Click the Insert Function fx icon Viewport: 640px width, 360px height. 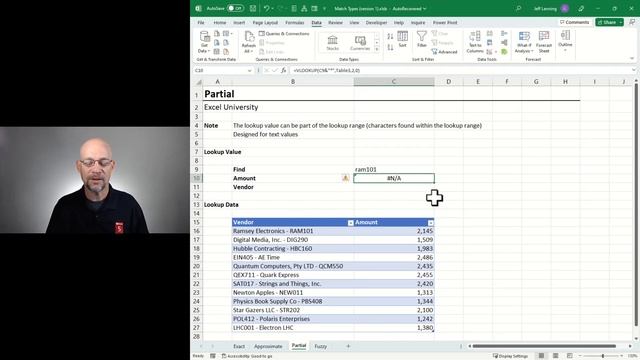click(283, 71)
